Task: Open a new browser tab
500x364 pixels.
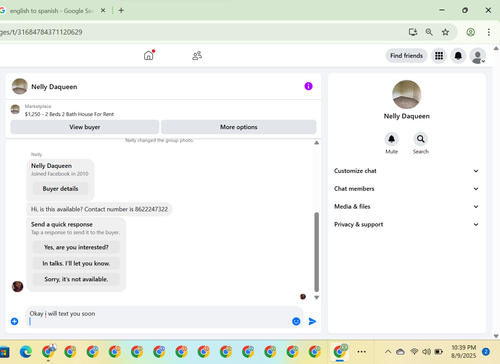Action: click(x=121, y=11)
